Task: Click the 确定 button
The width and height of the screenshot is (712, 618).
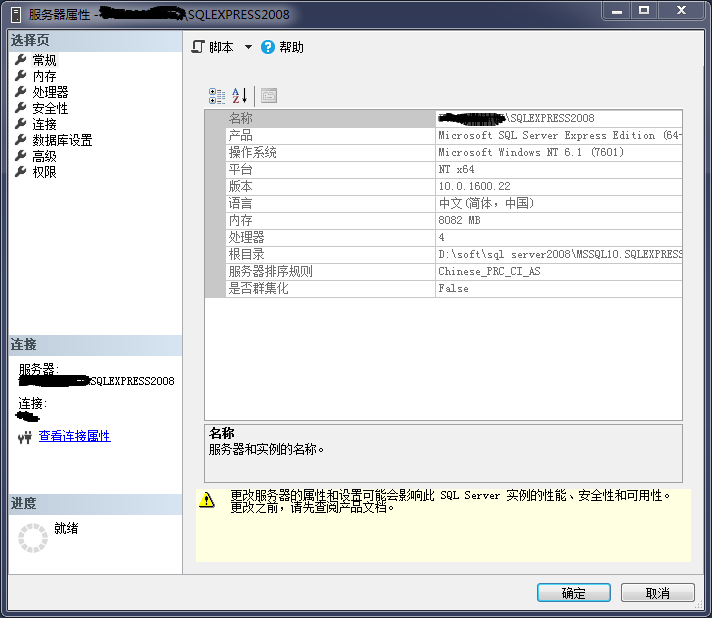Action: 574,593
